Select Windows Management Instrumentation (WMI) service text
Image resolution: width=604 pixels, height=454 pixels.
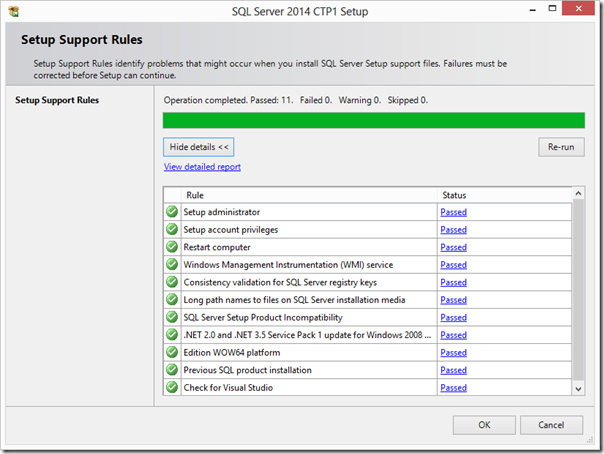(288, 265)
